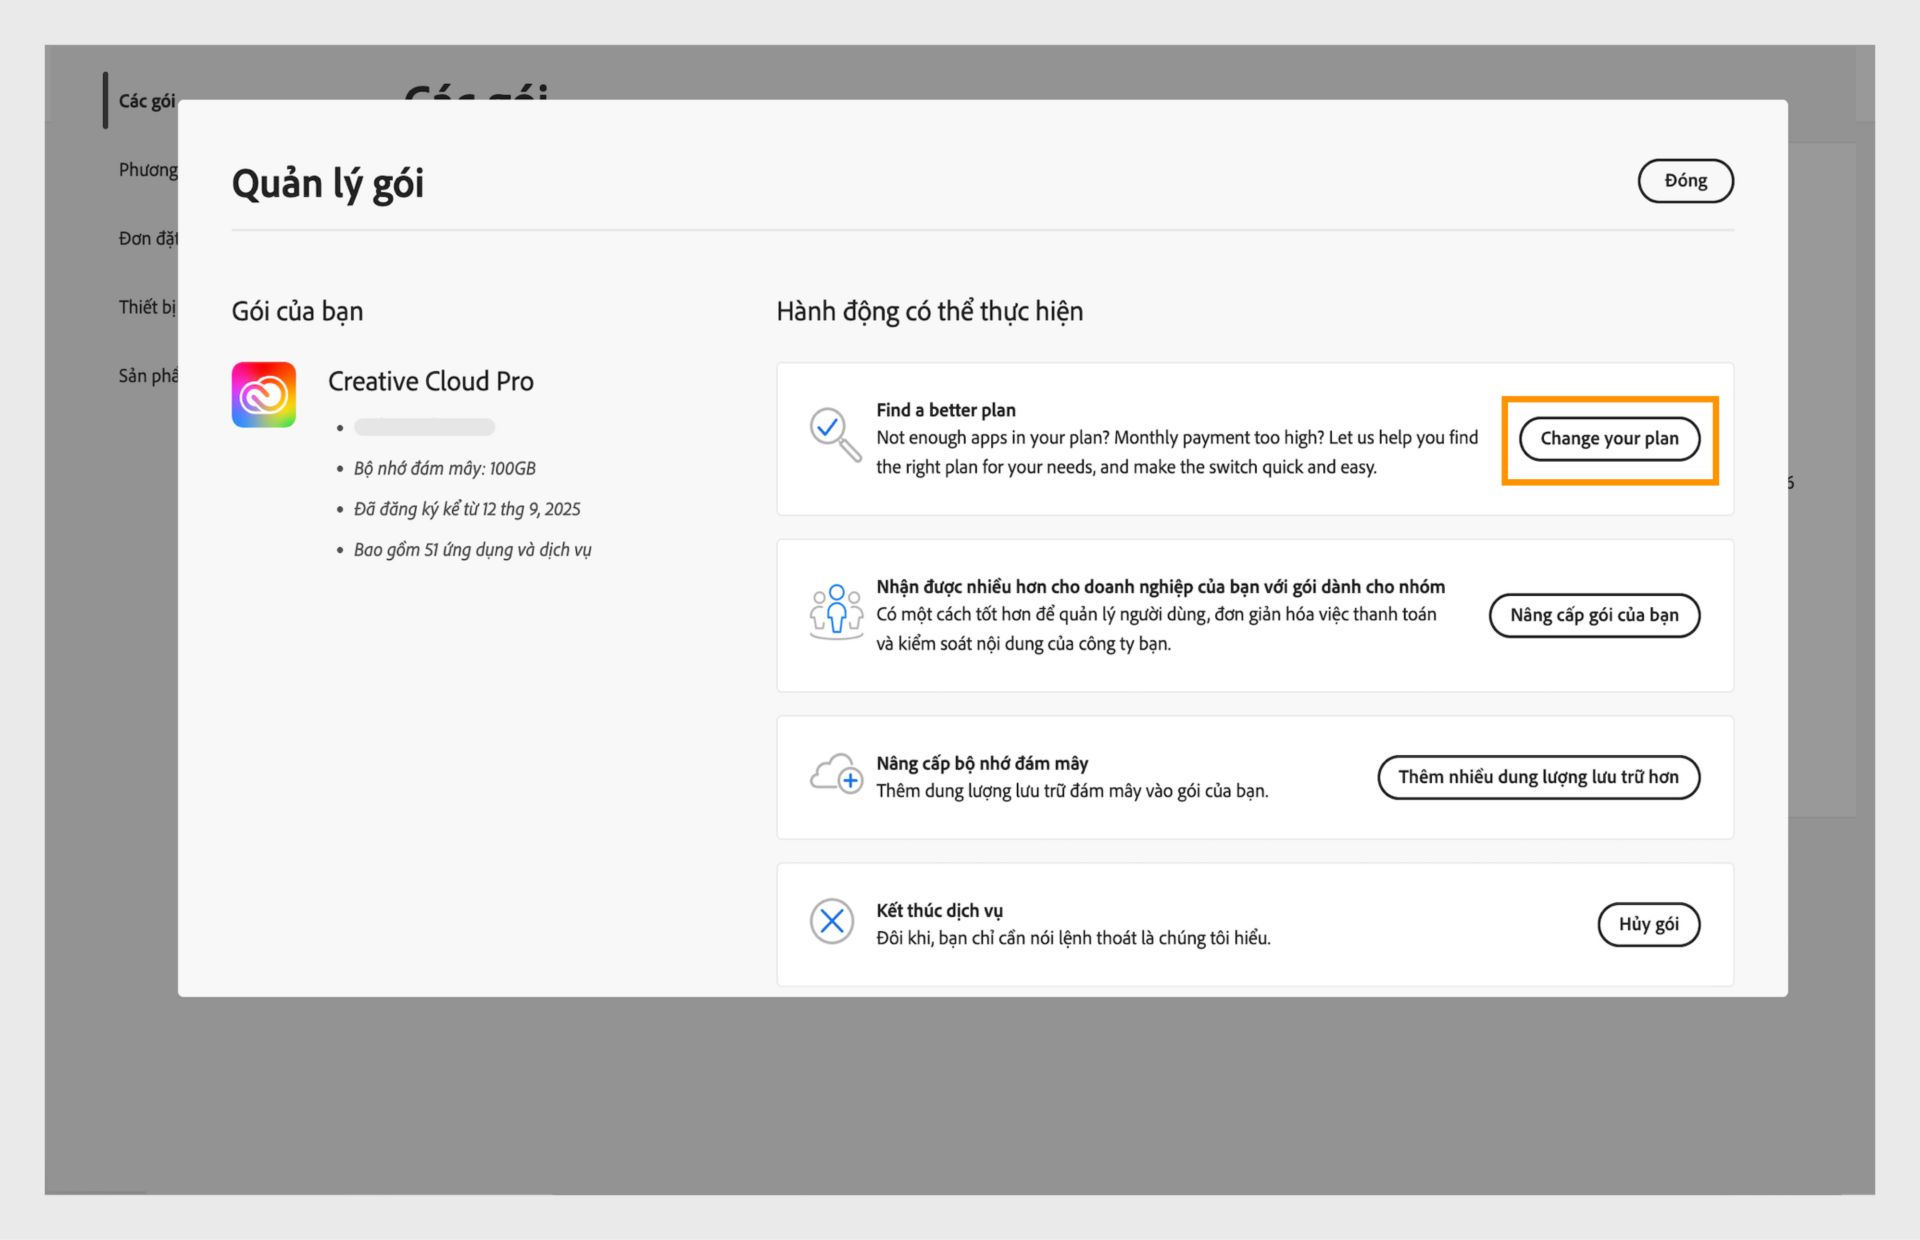Click Thêm nhiều dung lượng lưu trữ hơn
The width and height of the screenshot is (1920, 1240).
coord(1538,777)
